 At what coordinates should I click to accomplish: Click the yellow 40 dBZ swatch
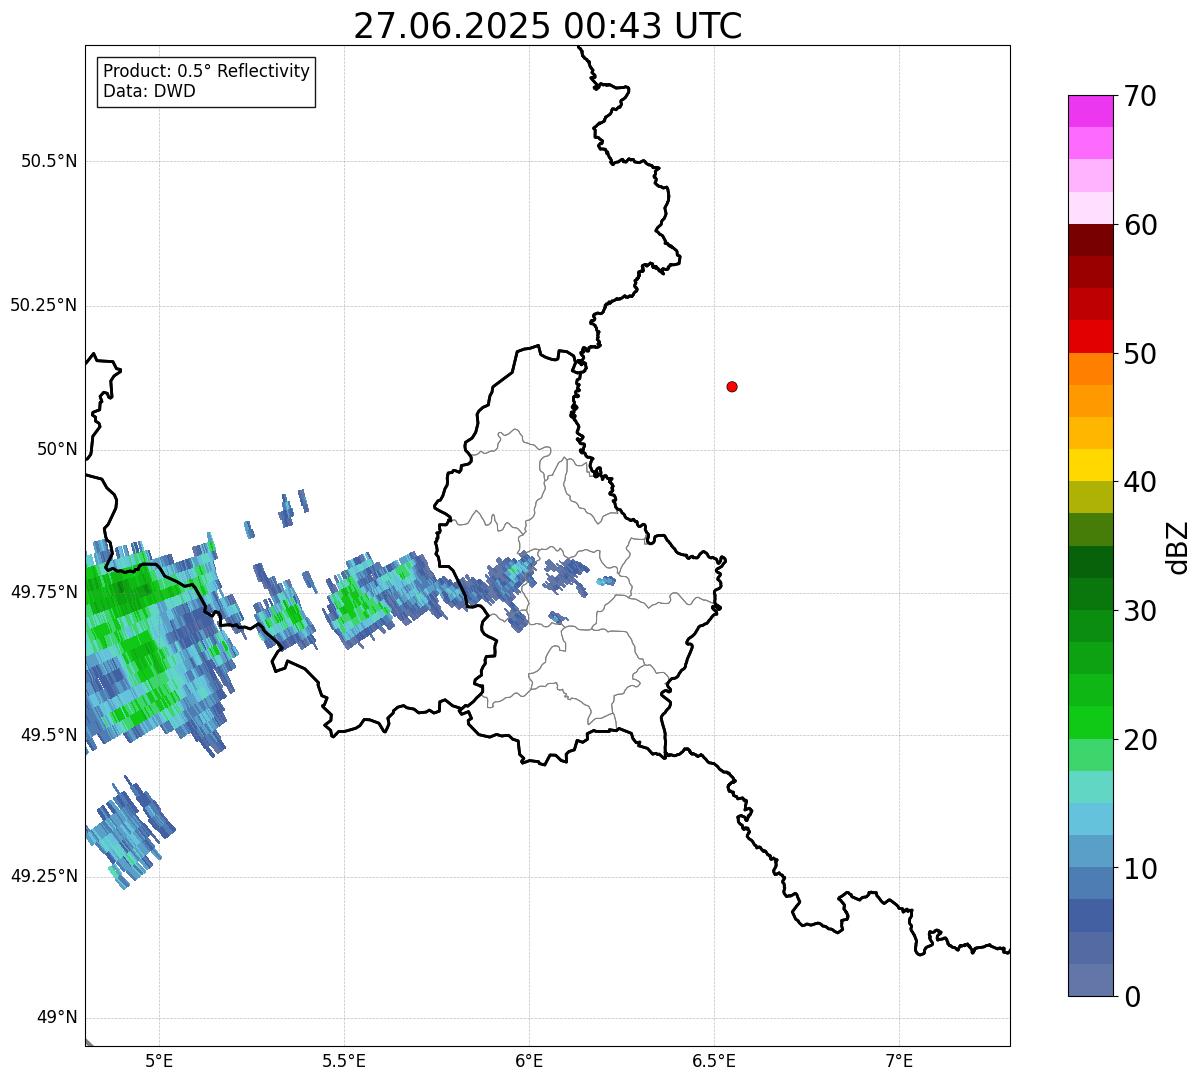1090,465
